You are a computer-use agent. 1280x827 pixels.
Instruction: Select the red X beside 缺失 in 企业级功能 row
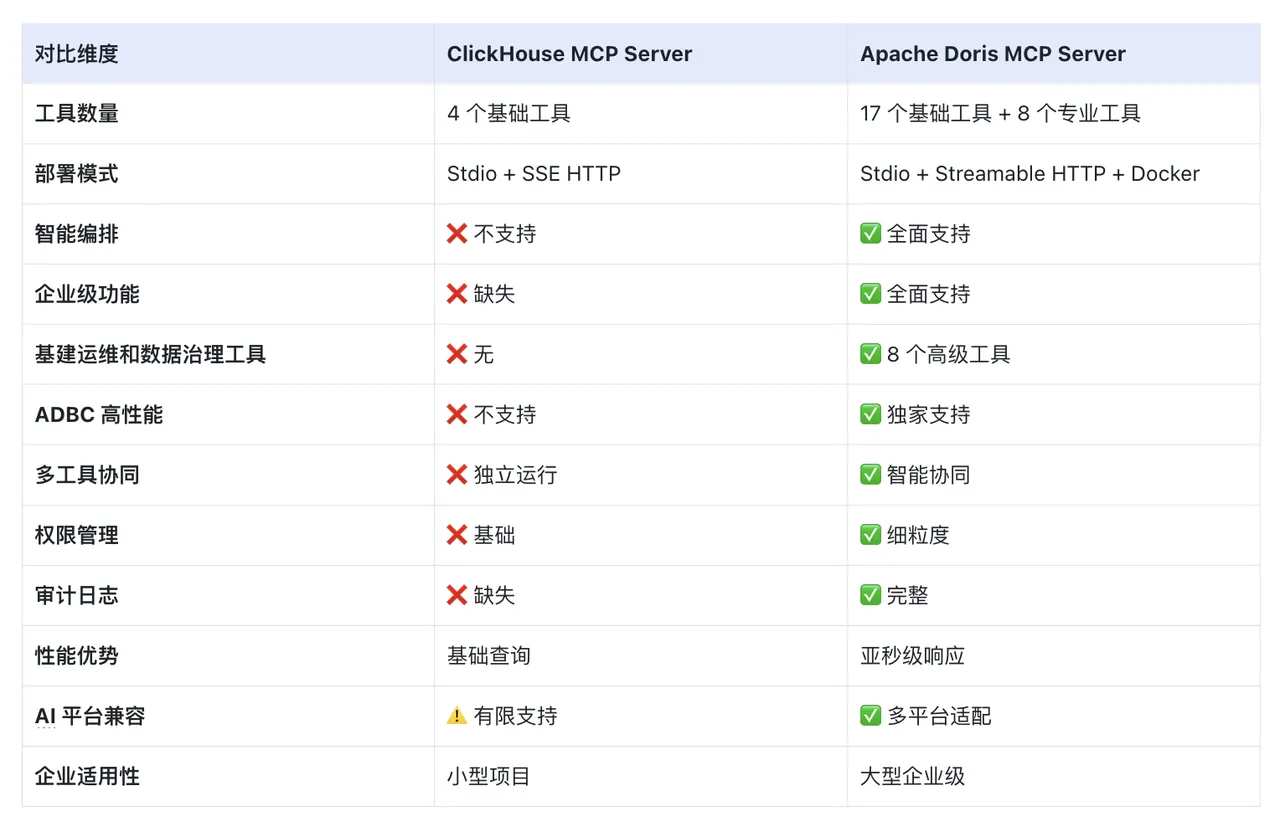pyautogui.click(x=457, y=294)
